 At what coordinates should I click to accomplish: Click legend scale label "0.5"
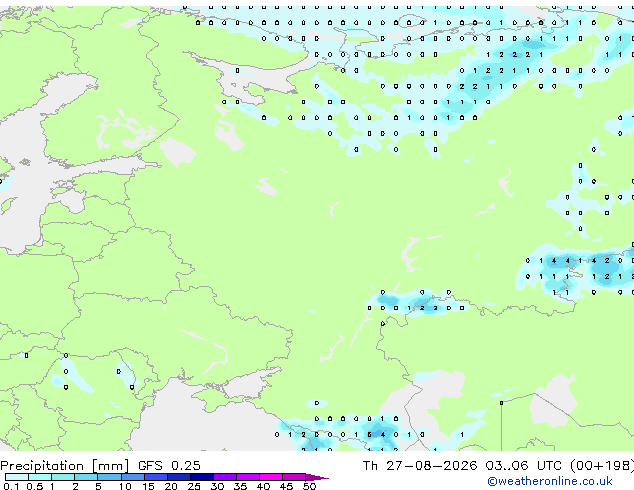click(35, 486)
